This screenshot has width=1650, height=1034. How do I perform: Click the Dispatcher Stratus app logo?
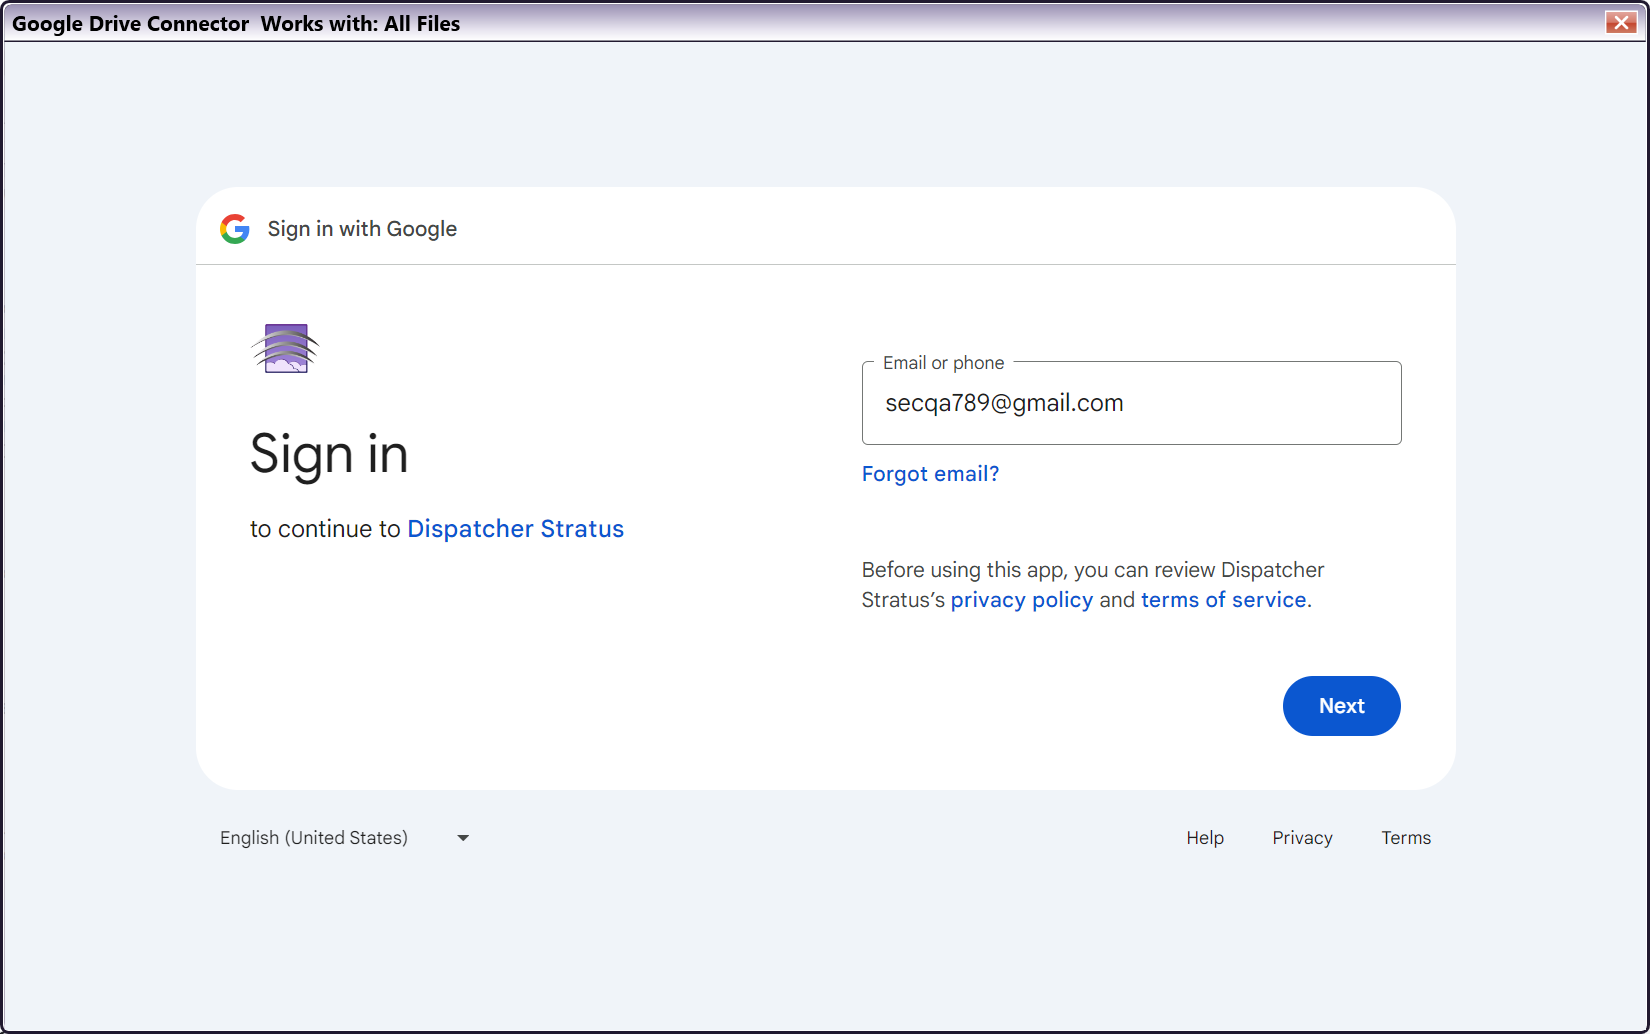pos(285,348)
